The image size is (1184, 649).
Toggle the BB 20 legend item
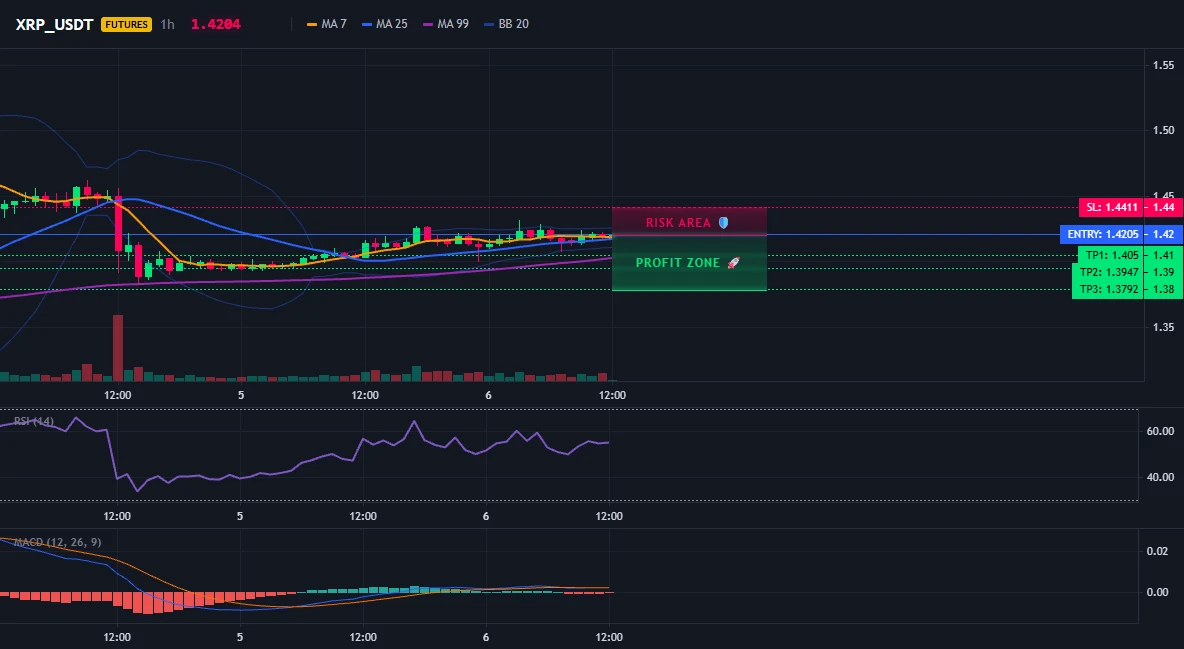pyautogui.click(x=506, y=24)
